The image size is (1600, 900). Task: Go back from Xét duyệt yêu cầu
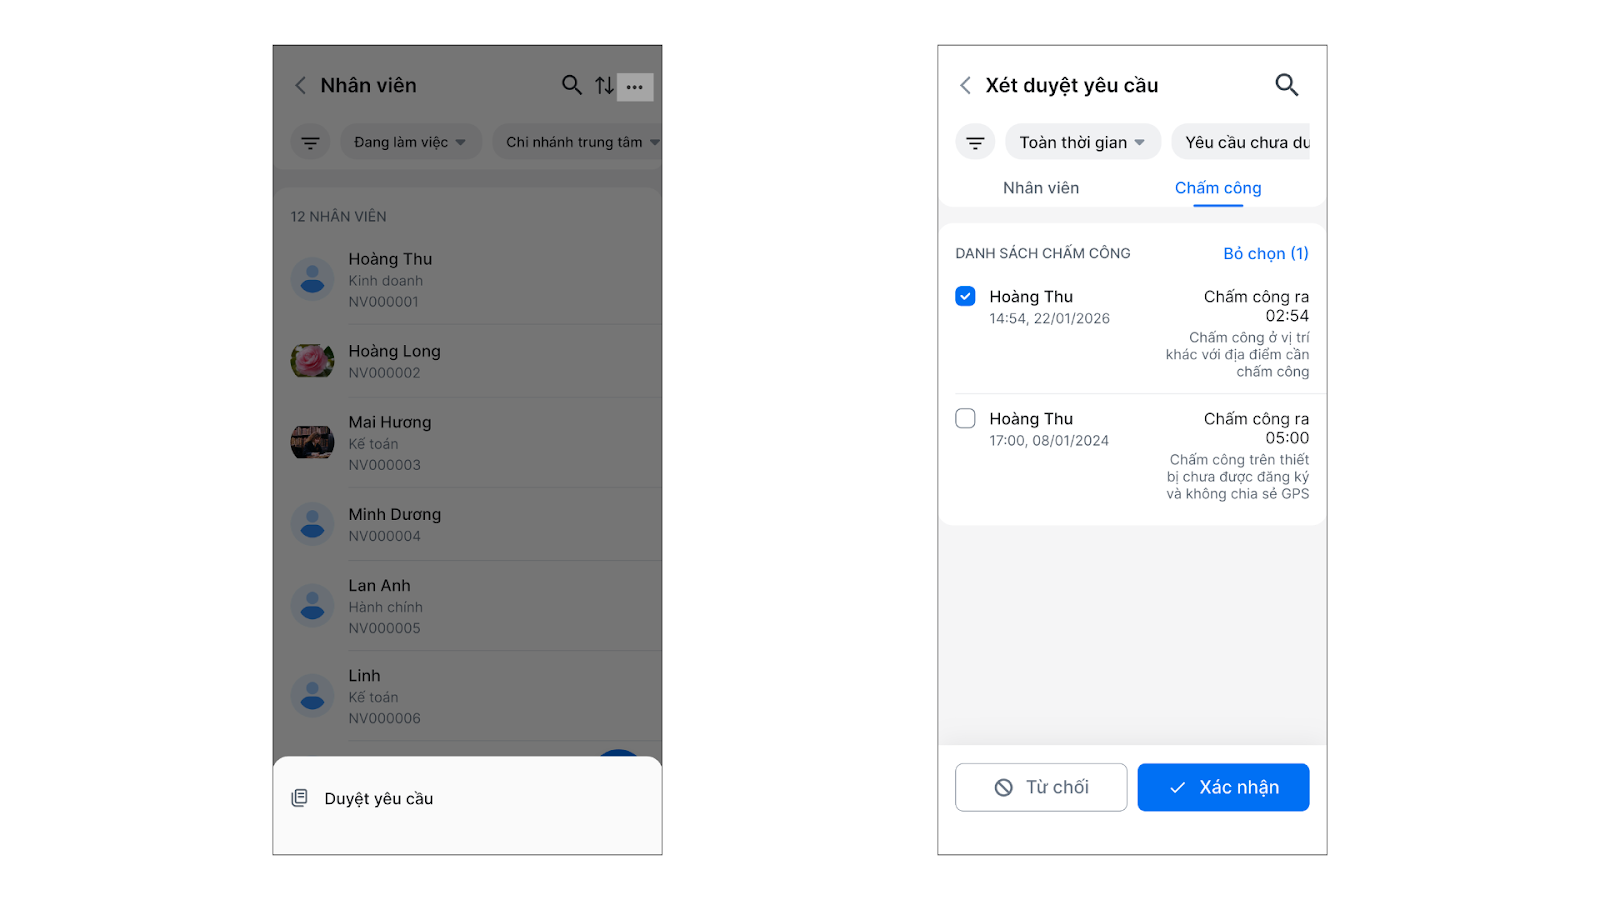[965, 86]
